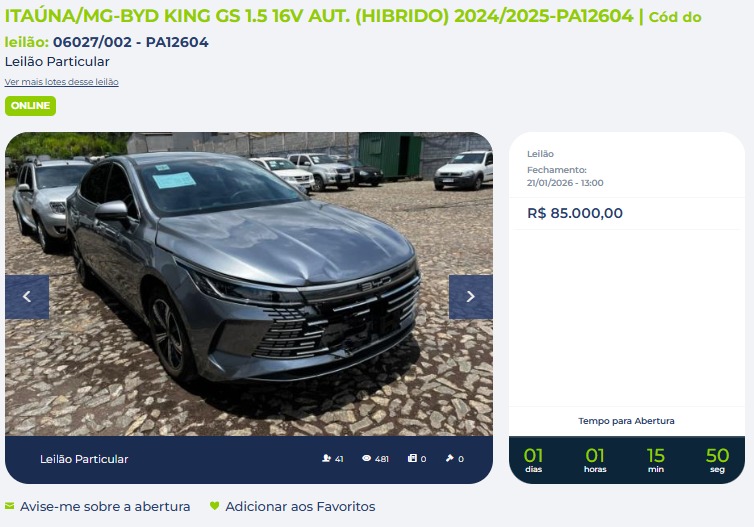Click the envelope notification icon
Screen dimensions: 754x527
click(x=10, y=506)
